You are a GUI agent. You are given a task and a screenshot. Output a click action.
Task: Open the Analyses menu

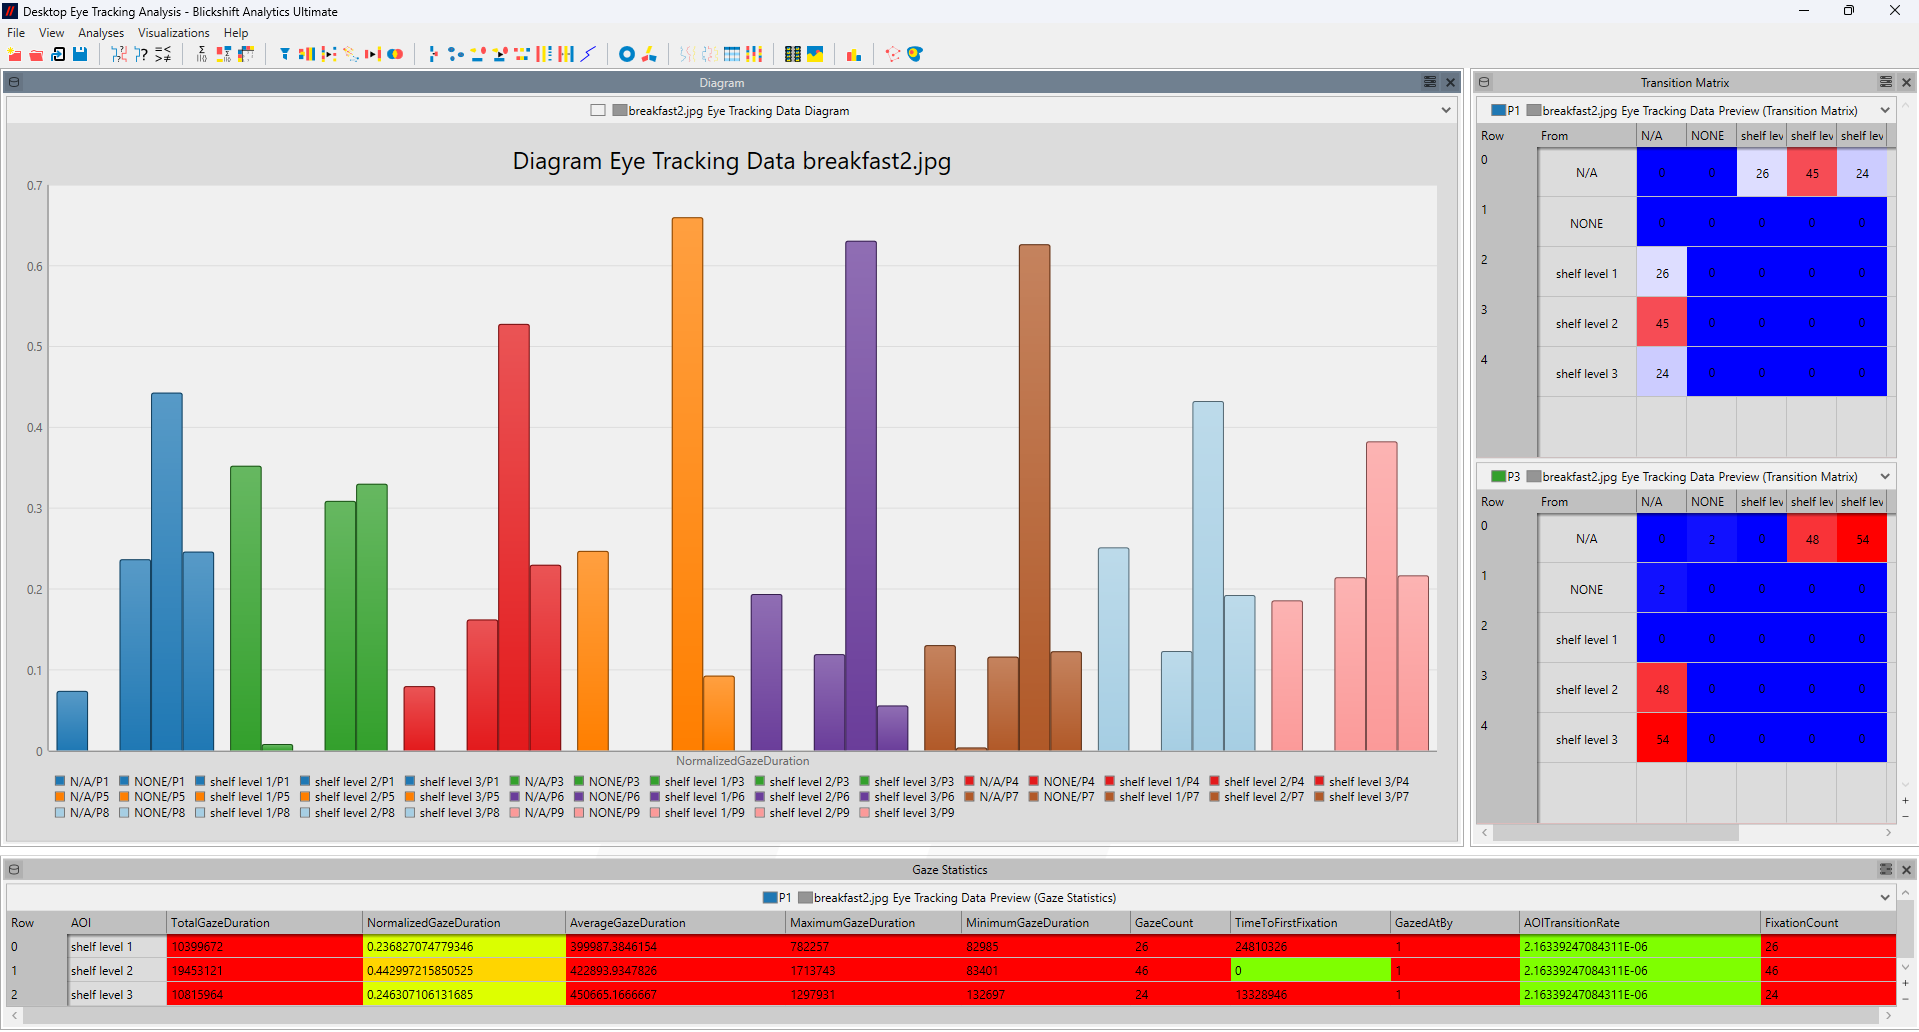coord(101,33)
